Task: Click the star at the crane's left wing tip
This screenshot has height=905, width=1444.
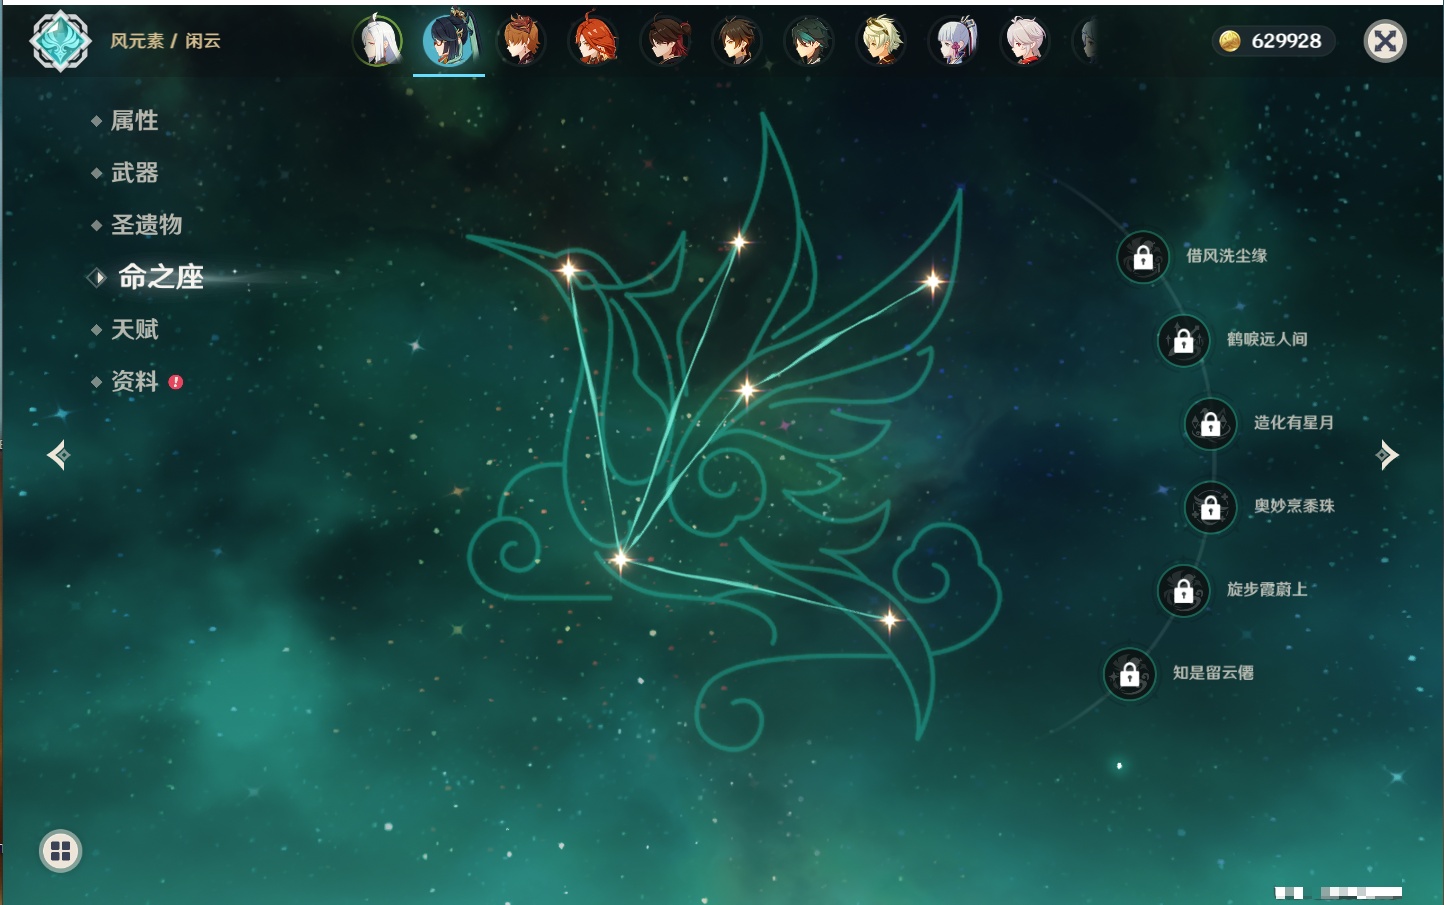Action: point(739,241)
